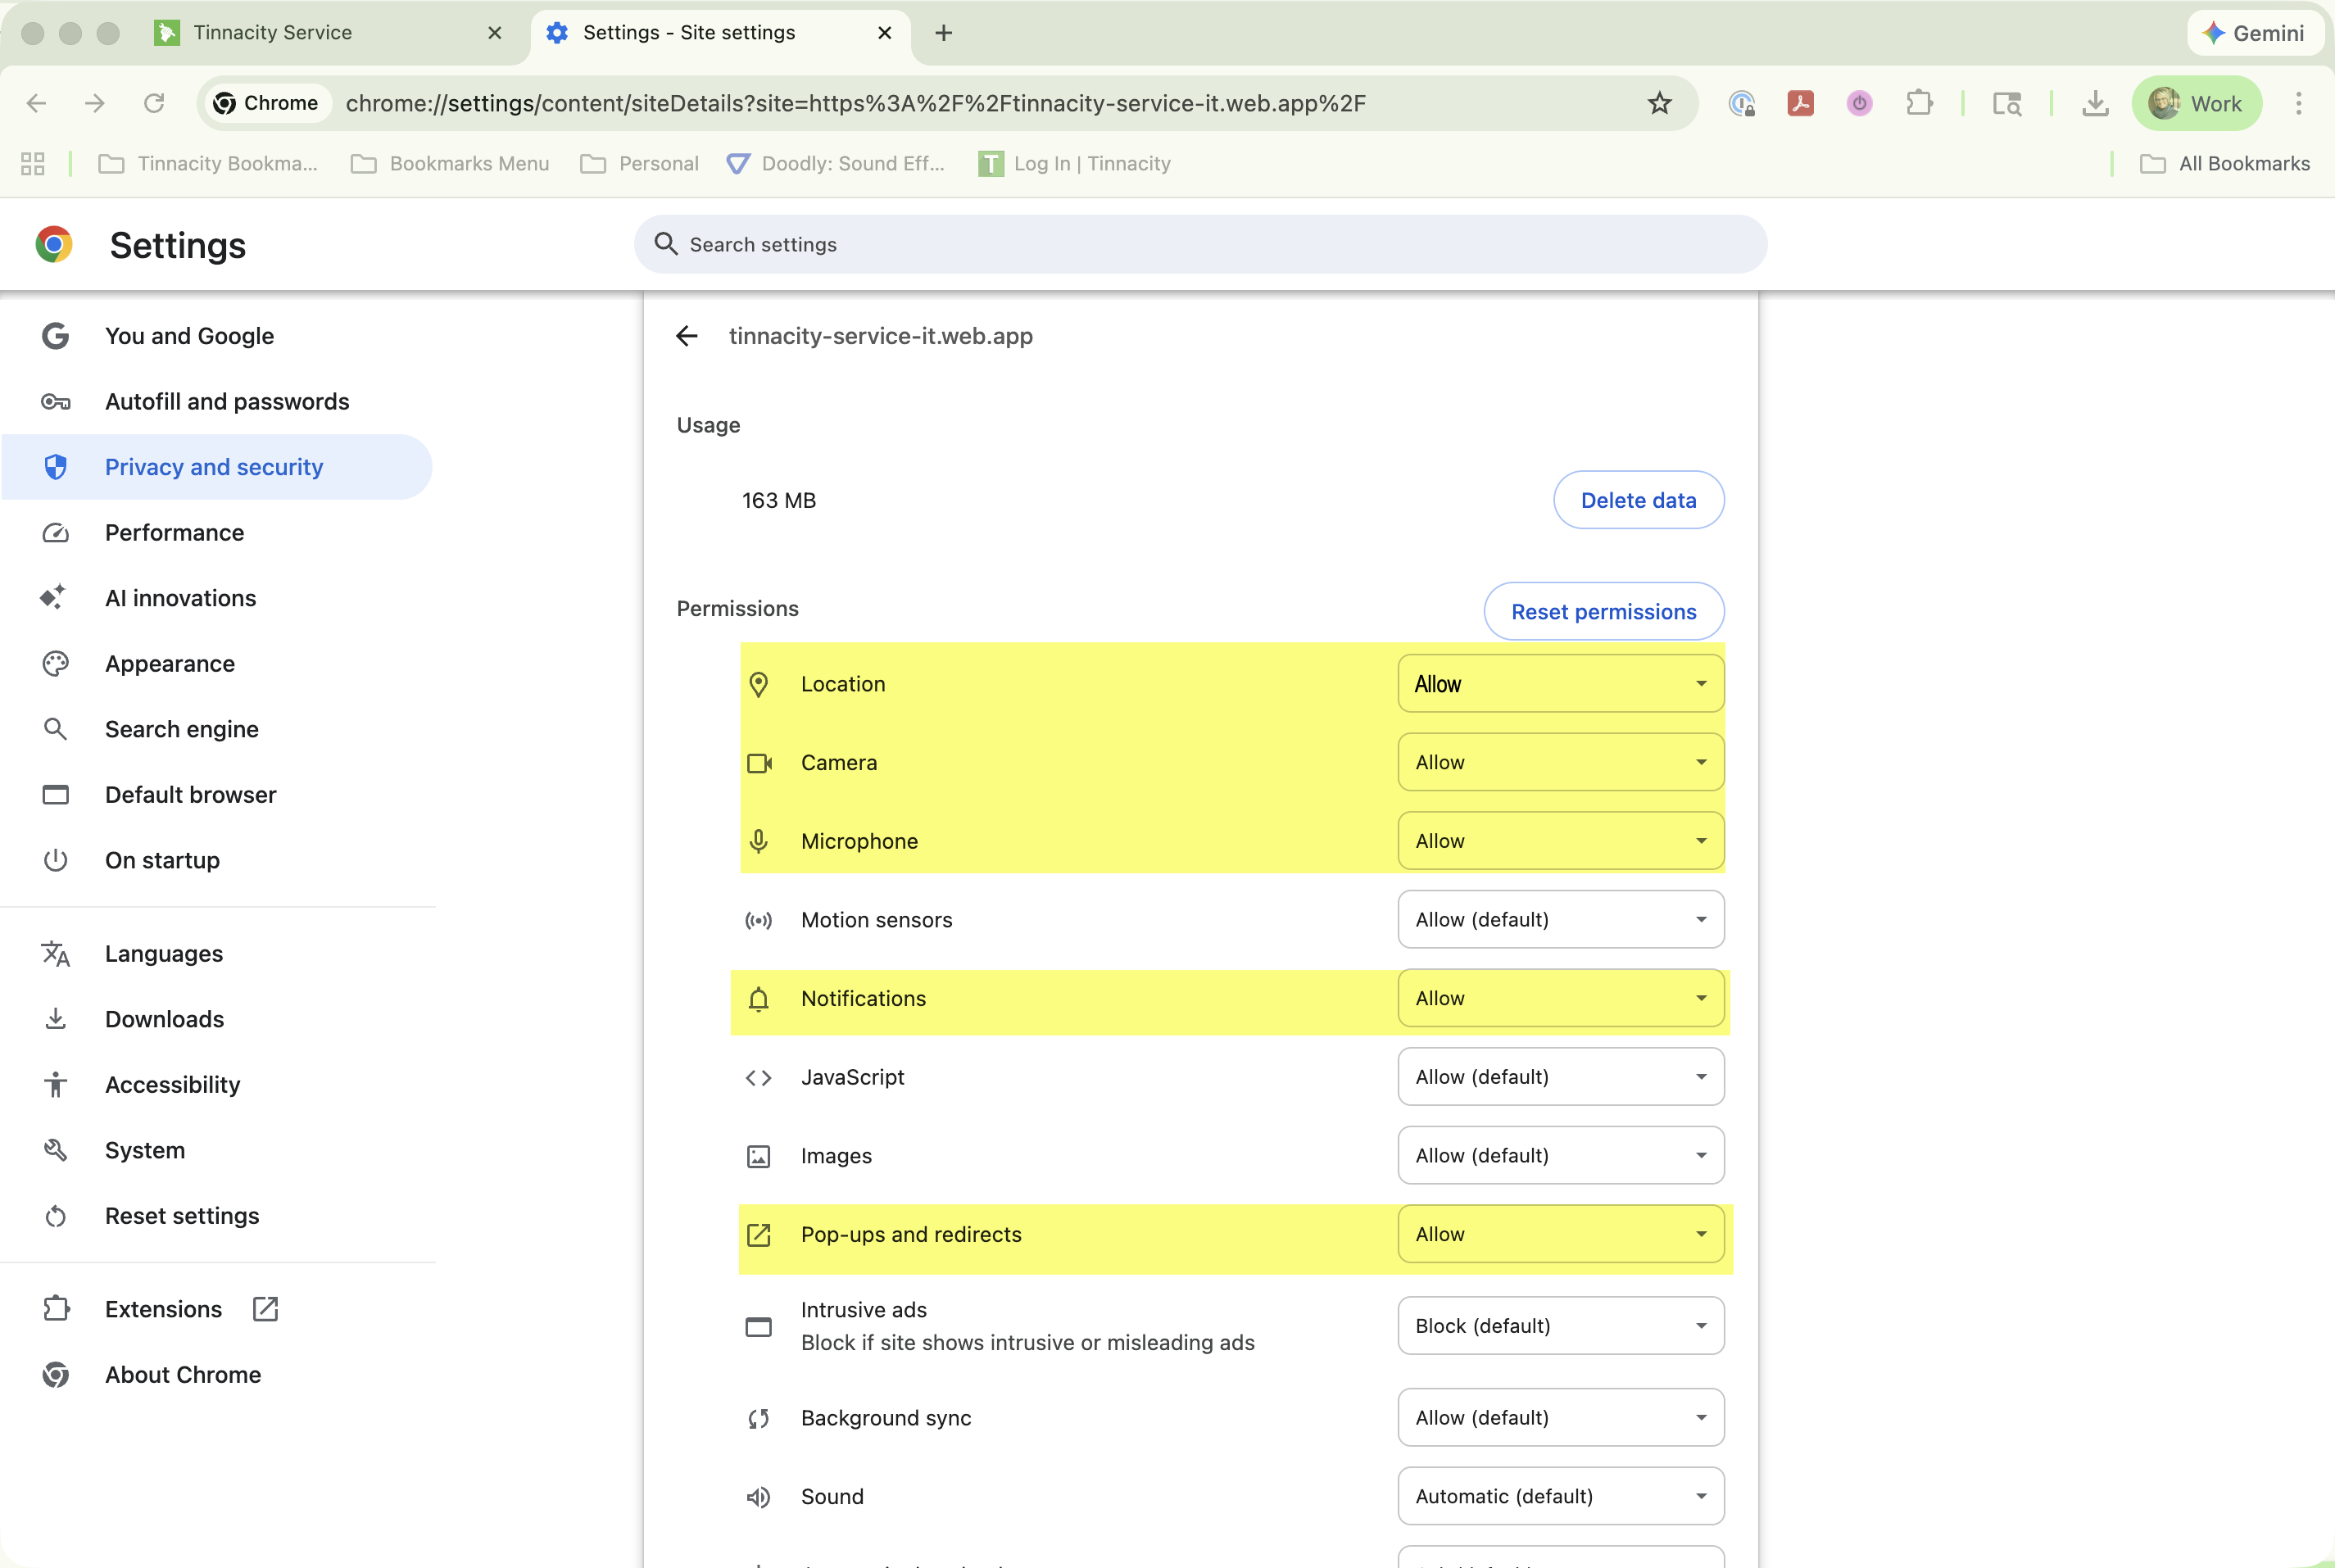Expand the Sound Automatic (default) dropdown

(1560, 1496)
